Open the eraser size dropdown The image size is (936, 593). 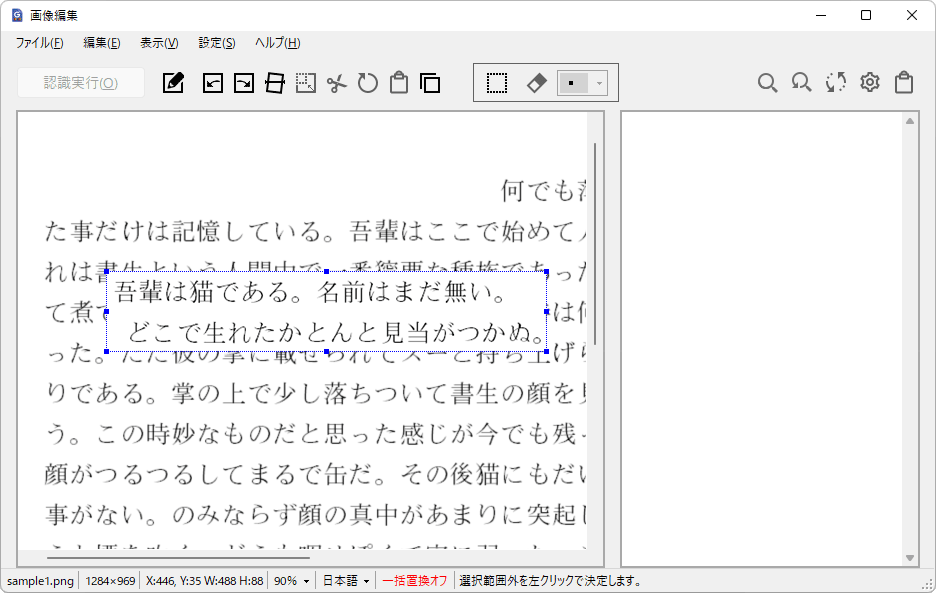pyautogui.click(x=599, y=83)
